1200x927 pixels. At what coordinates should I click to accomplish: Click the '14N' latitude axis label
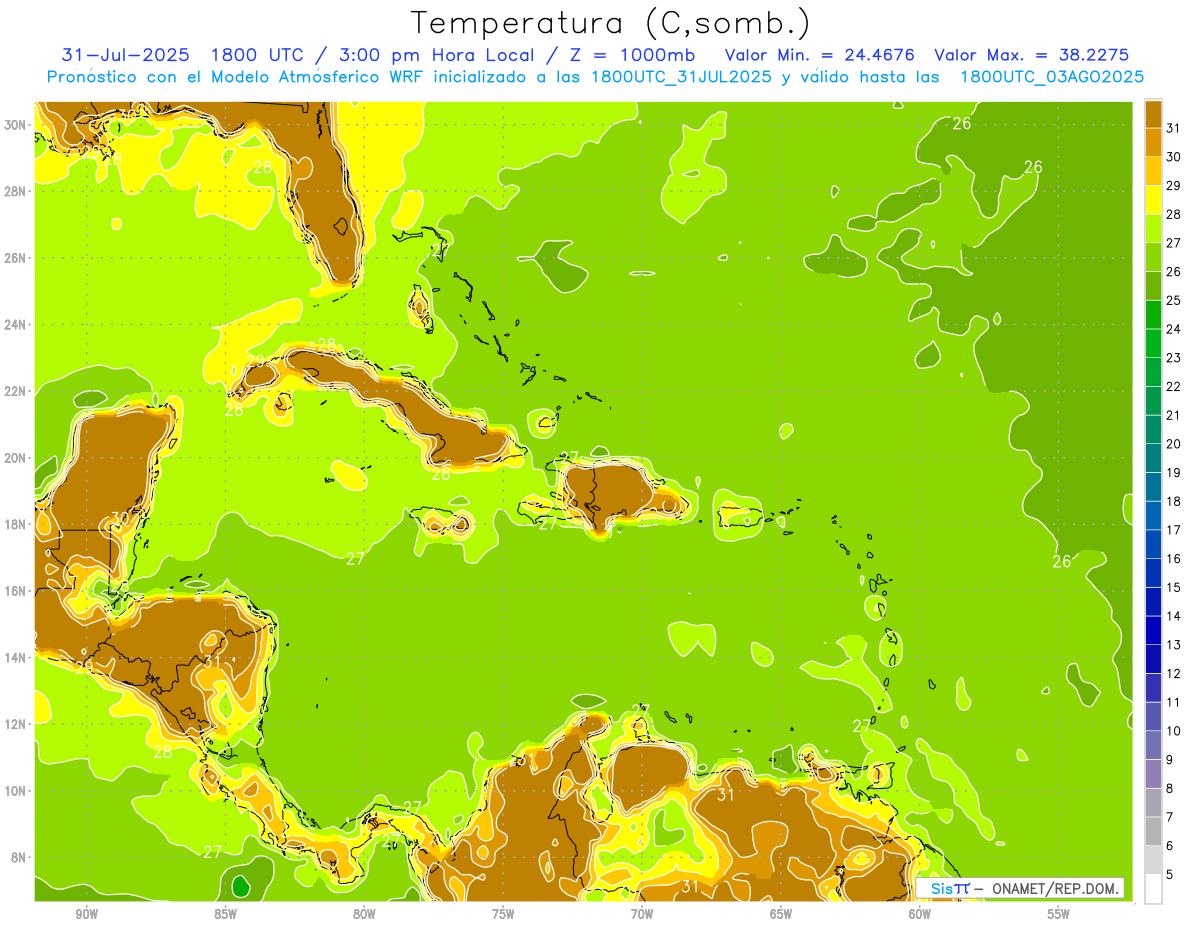coord(16,658)
